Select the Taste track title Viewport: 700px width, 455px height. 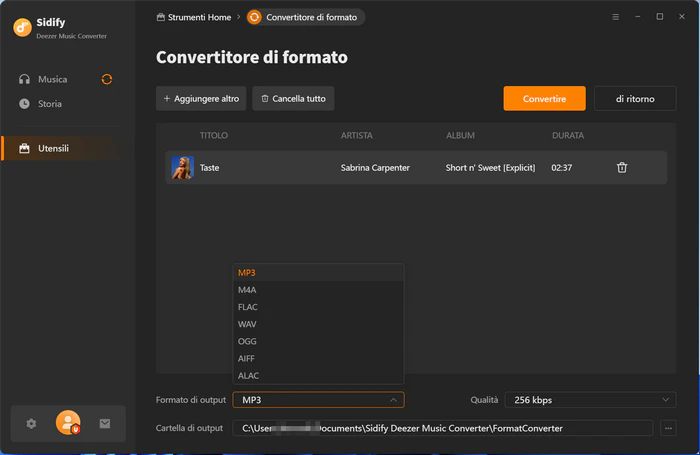[209, 168]
